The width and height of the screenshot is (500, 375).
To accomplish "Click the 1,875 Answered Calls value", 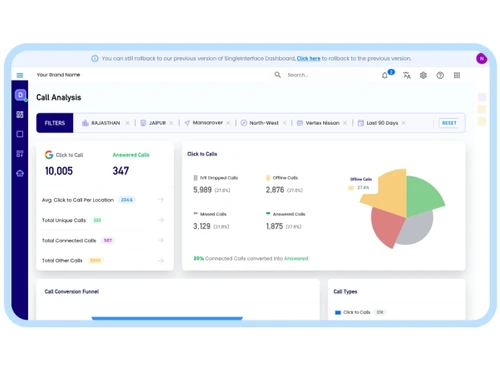I will click(x=274, y=226).
